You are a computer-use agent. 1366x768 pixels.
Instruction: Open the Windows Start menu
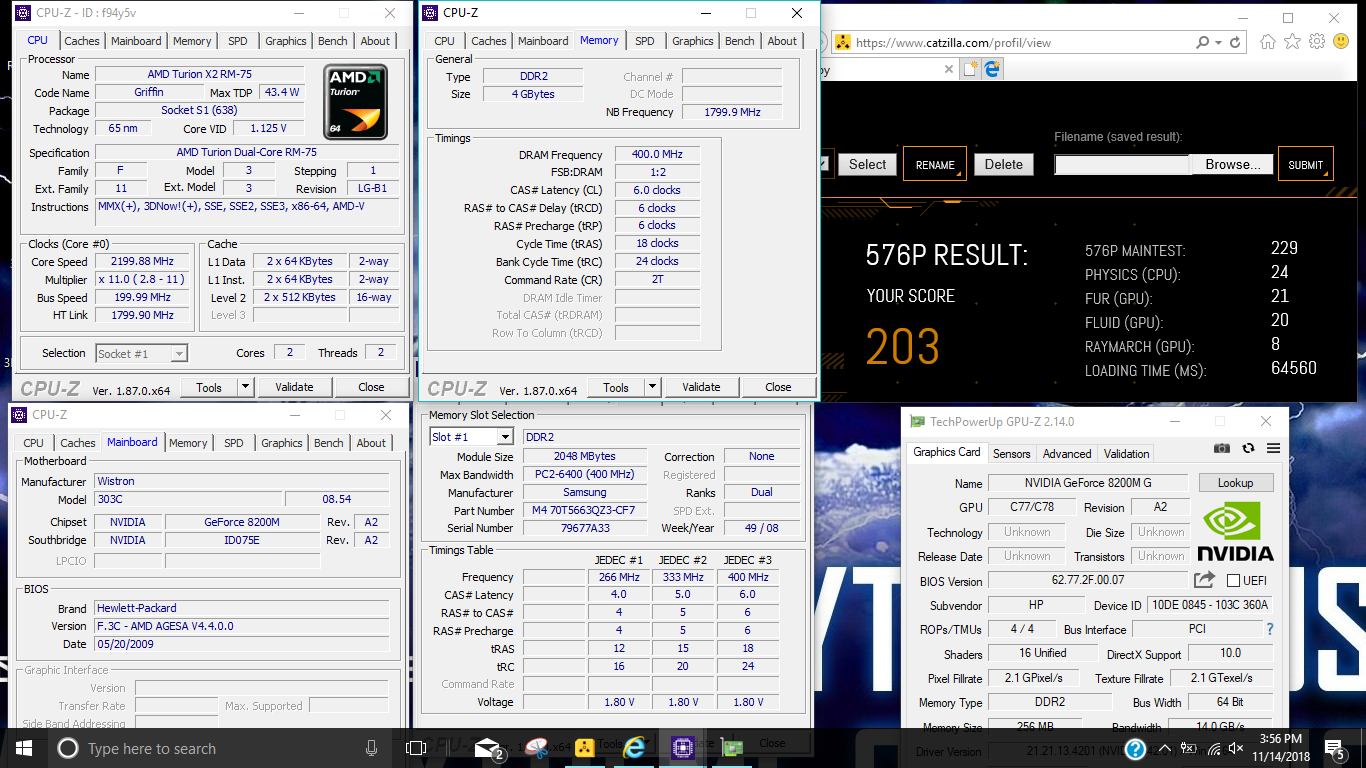coord(24,748)
